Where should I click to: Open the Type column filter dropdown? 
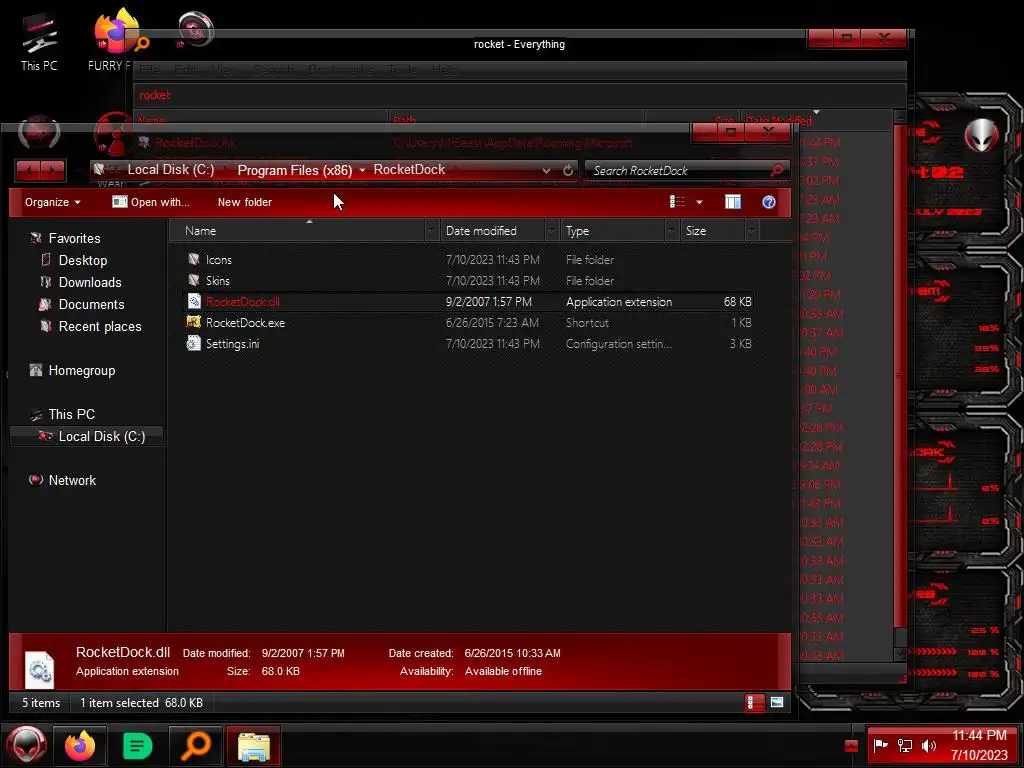(671, 231)
